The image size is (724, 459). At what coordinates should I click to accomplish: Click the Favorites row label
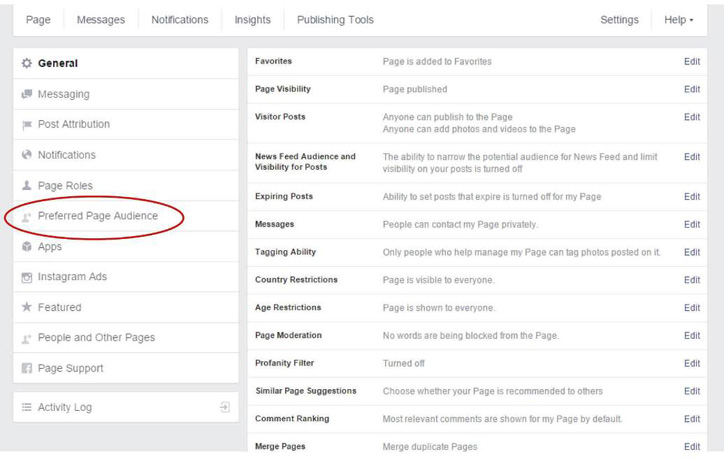pos(273,61)
